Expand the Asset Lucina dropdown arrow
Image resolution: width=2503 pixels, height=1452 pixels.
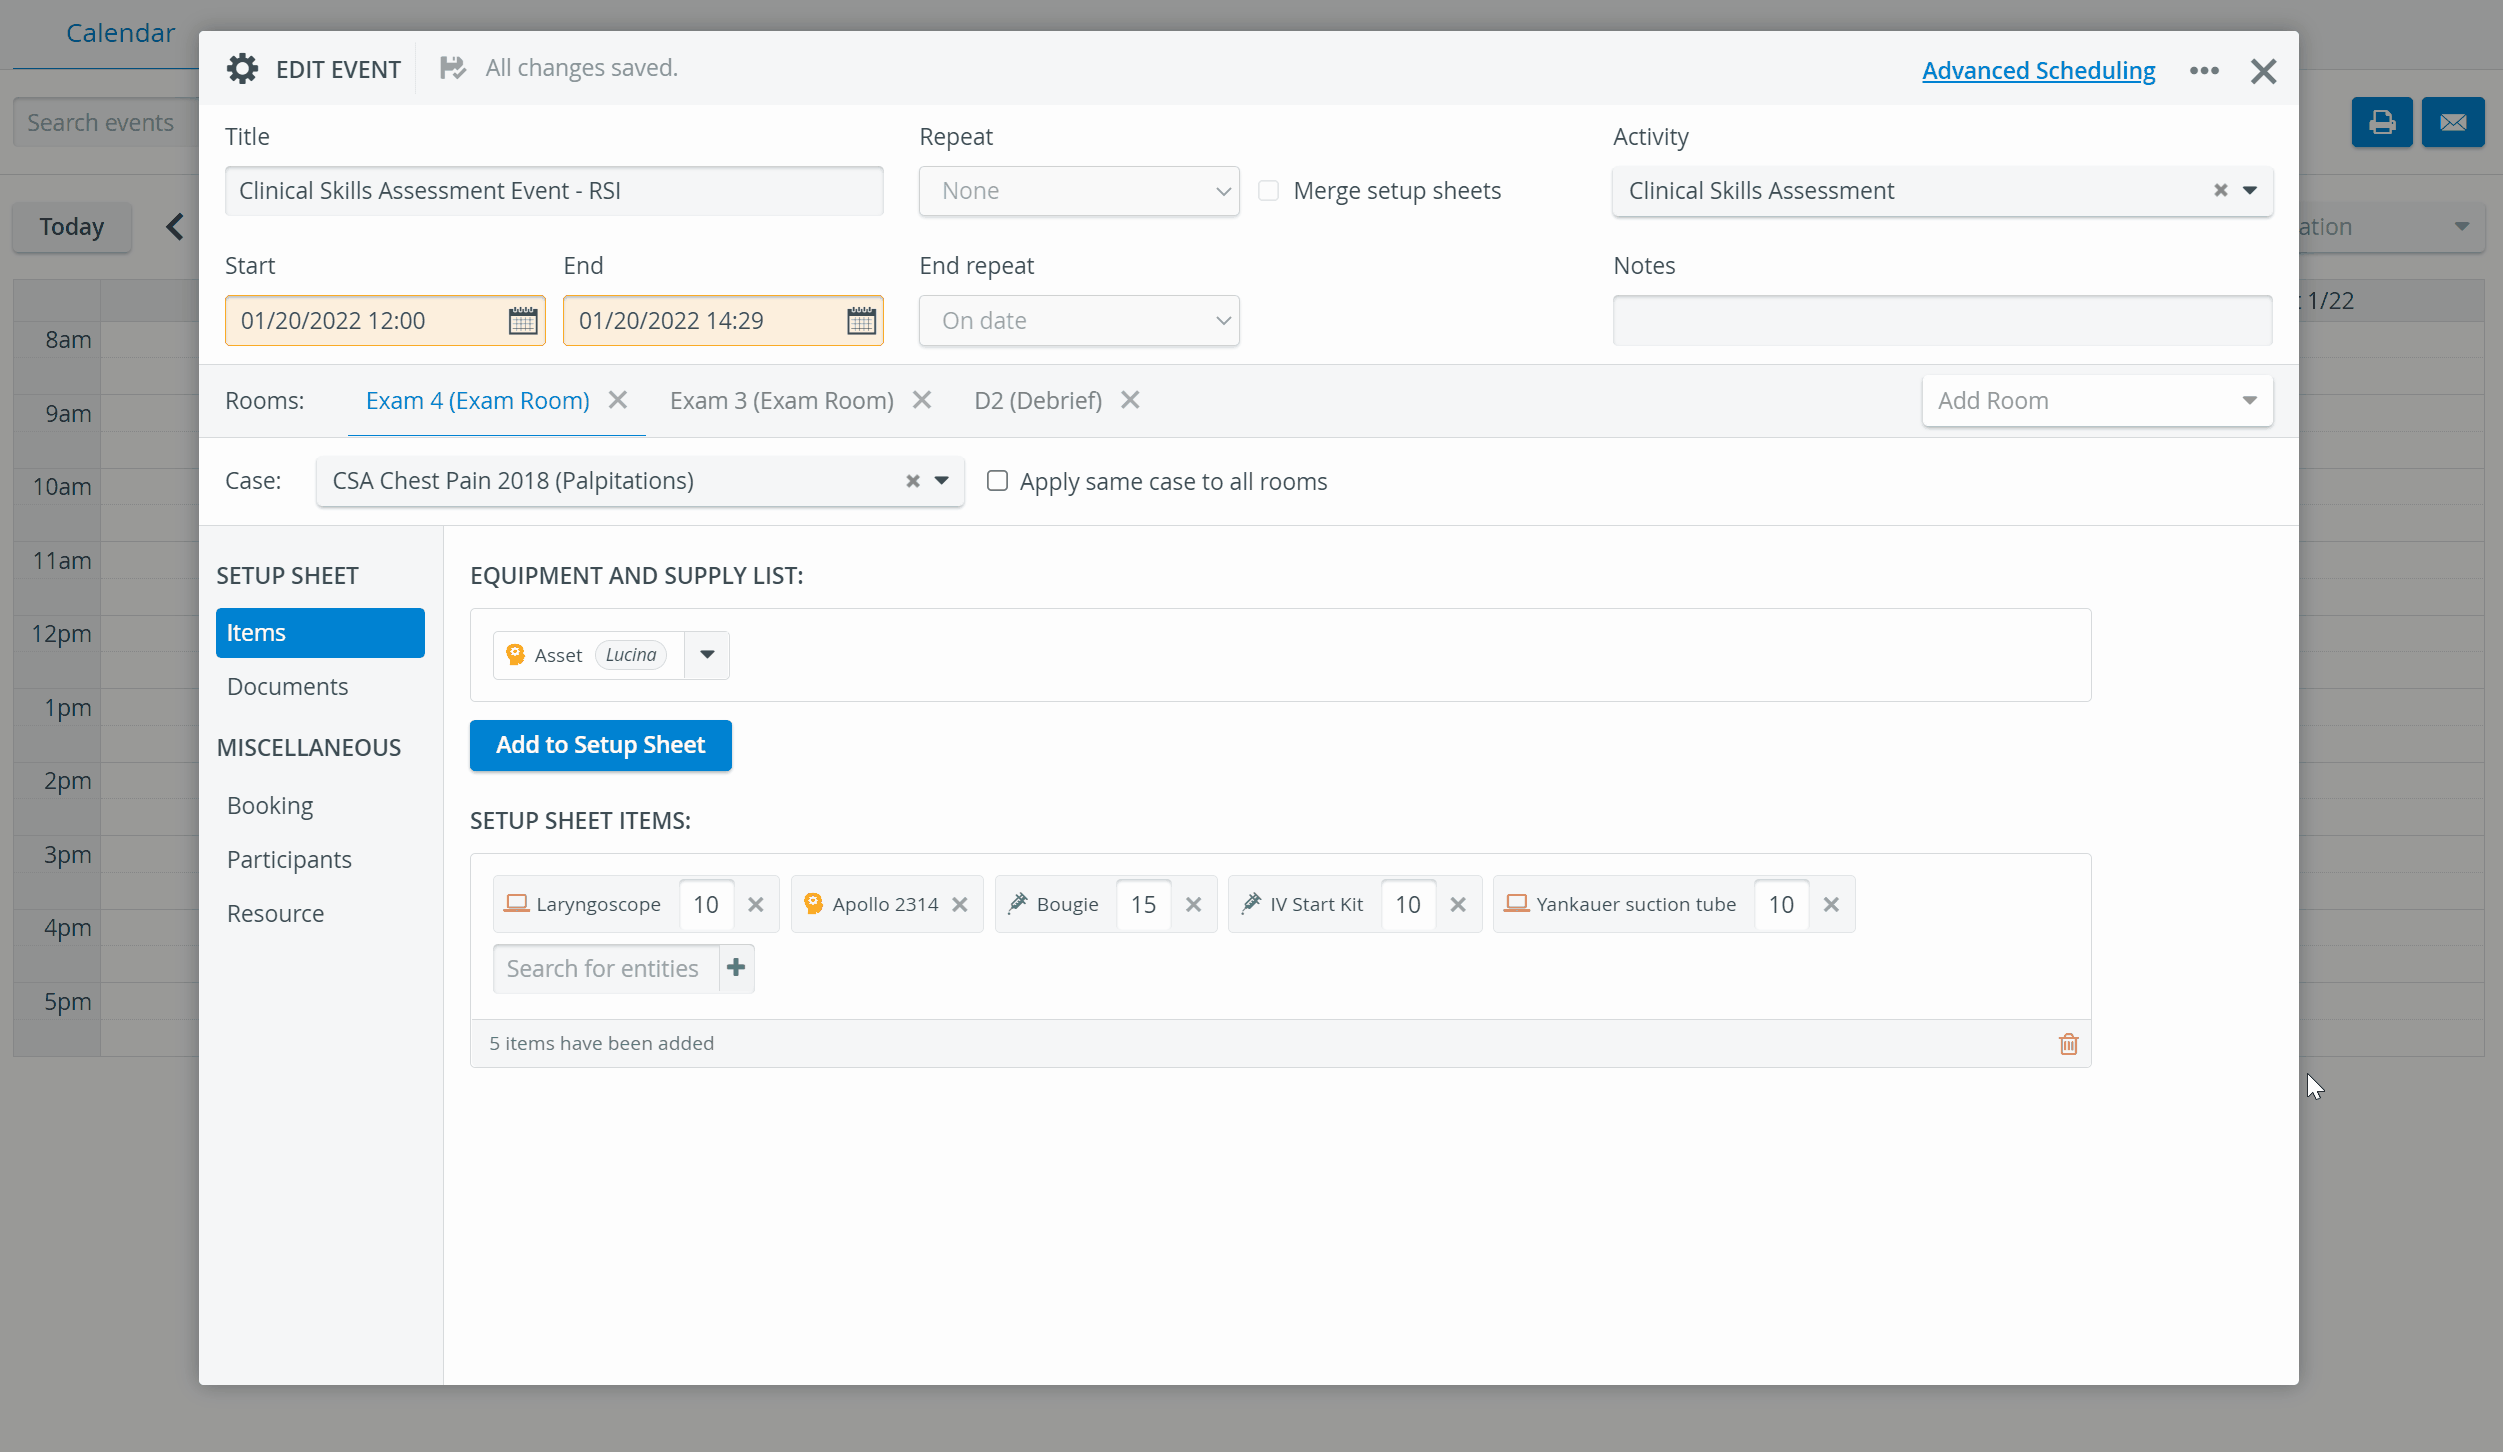[707, 655]
